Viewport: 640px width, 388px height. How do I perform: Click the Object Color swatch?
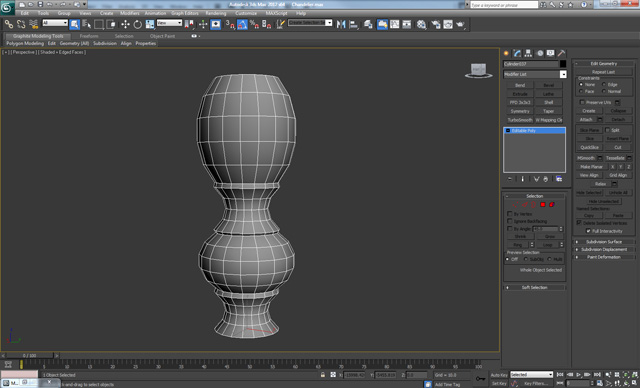pos(563,64)
